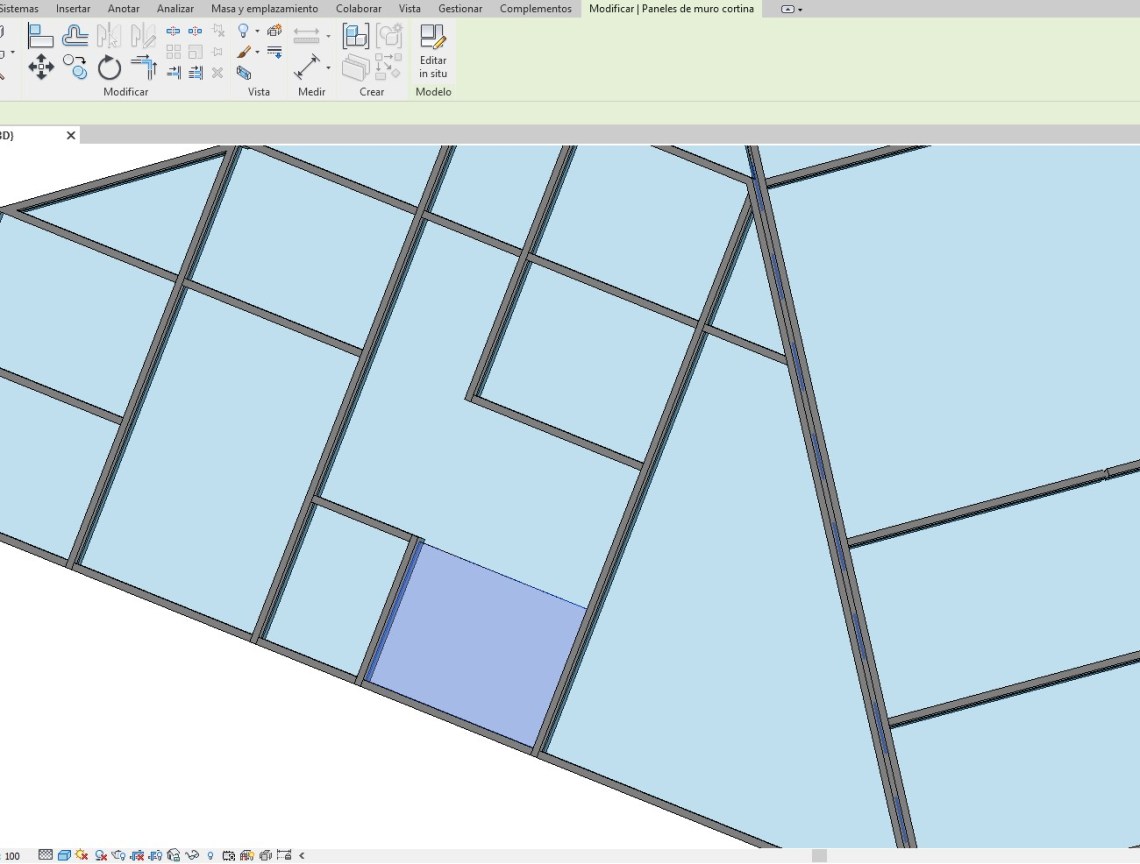
Task: Select the Move tool in Modificar panel
Action: coord(41,68)
